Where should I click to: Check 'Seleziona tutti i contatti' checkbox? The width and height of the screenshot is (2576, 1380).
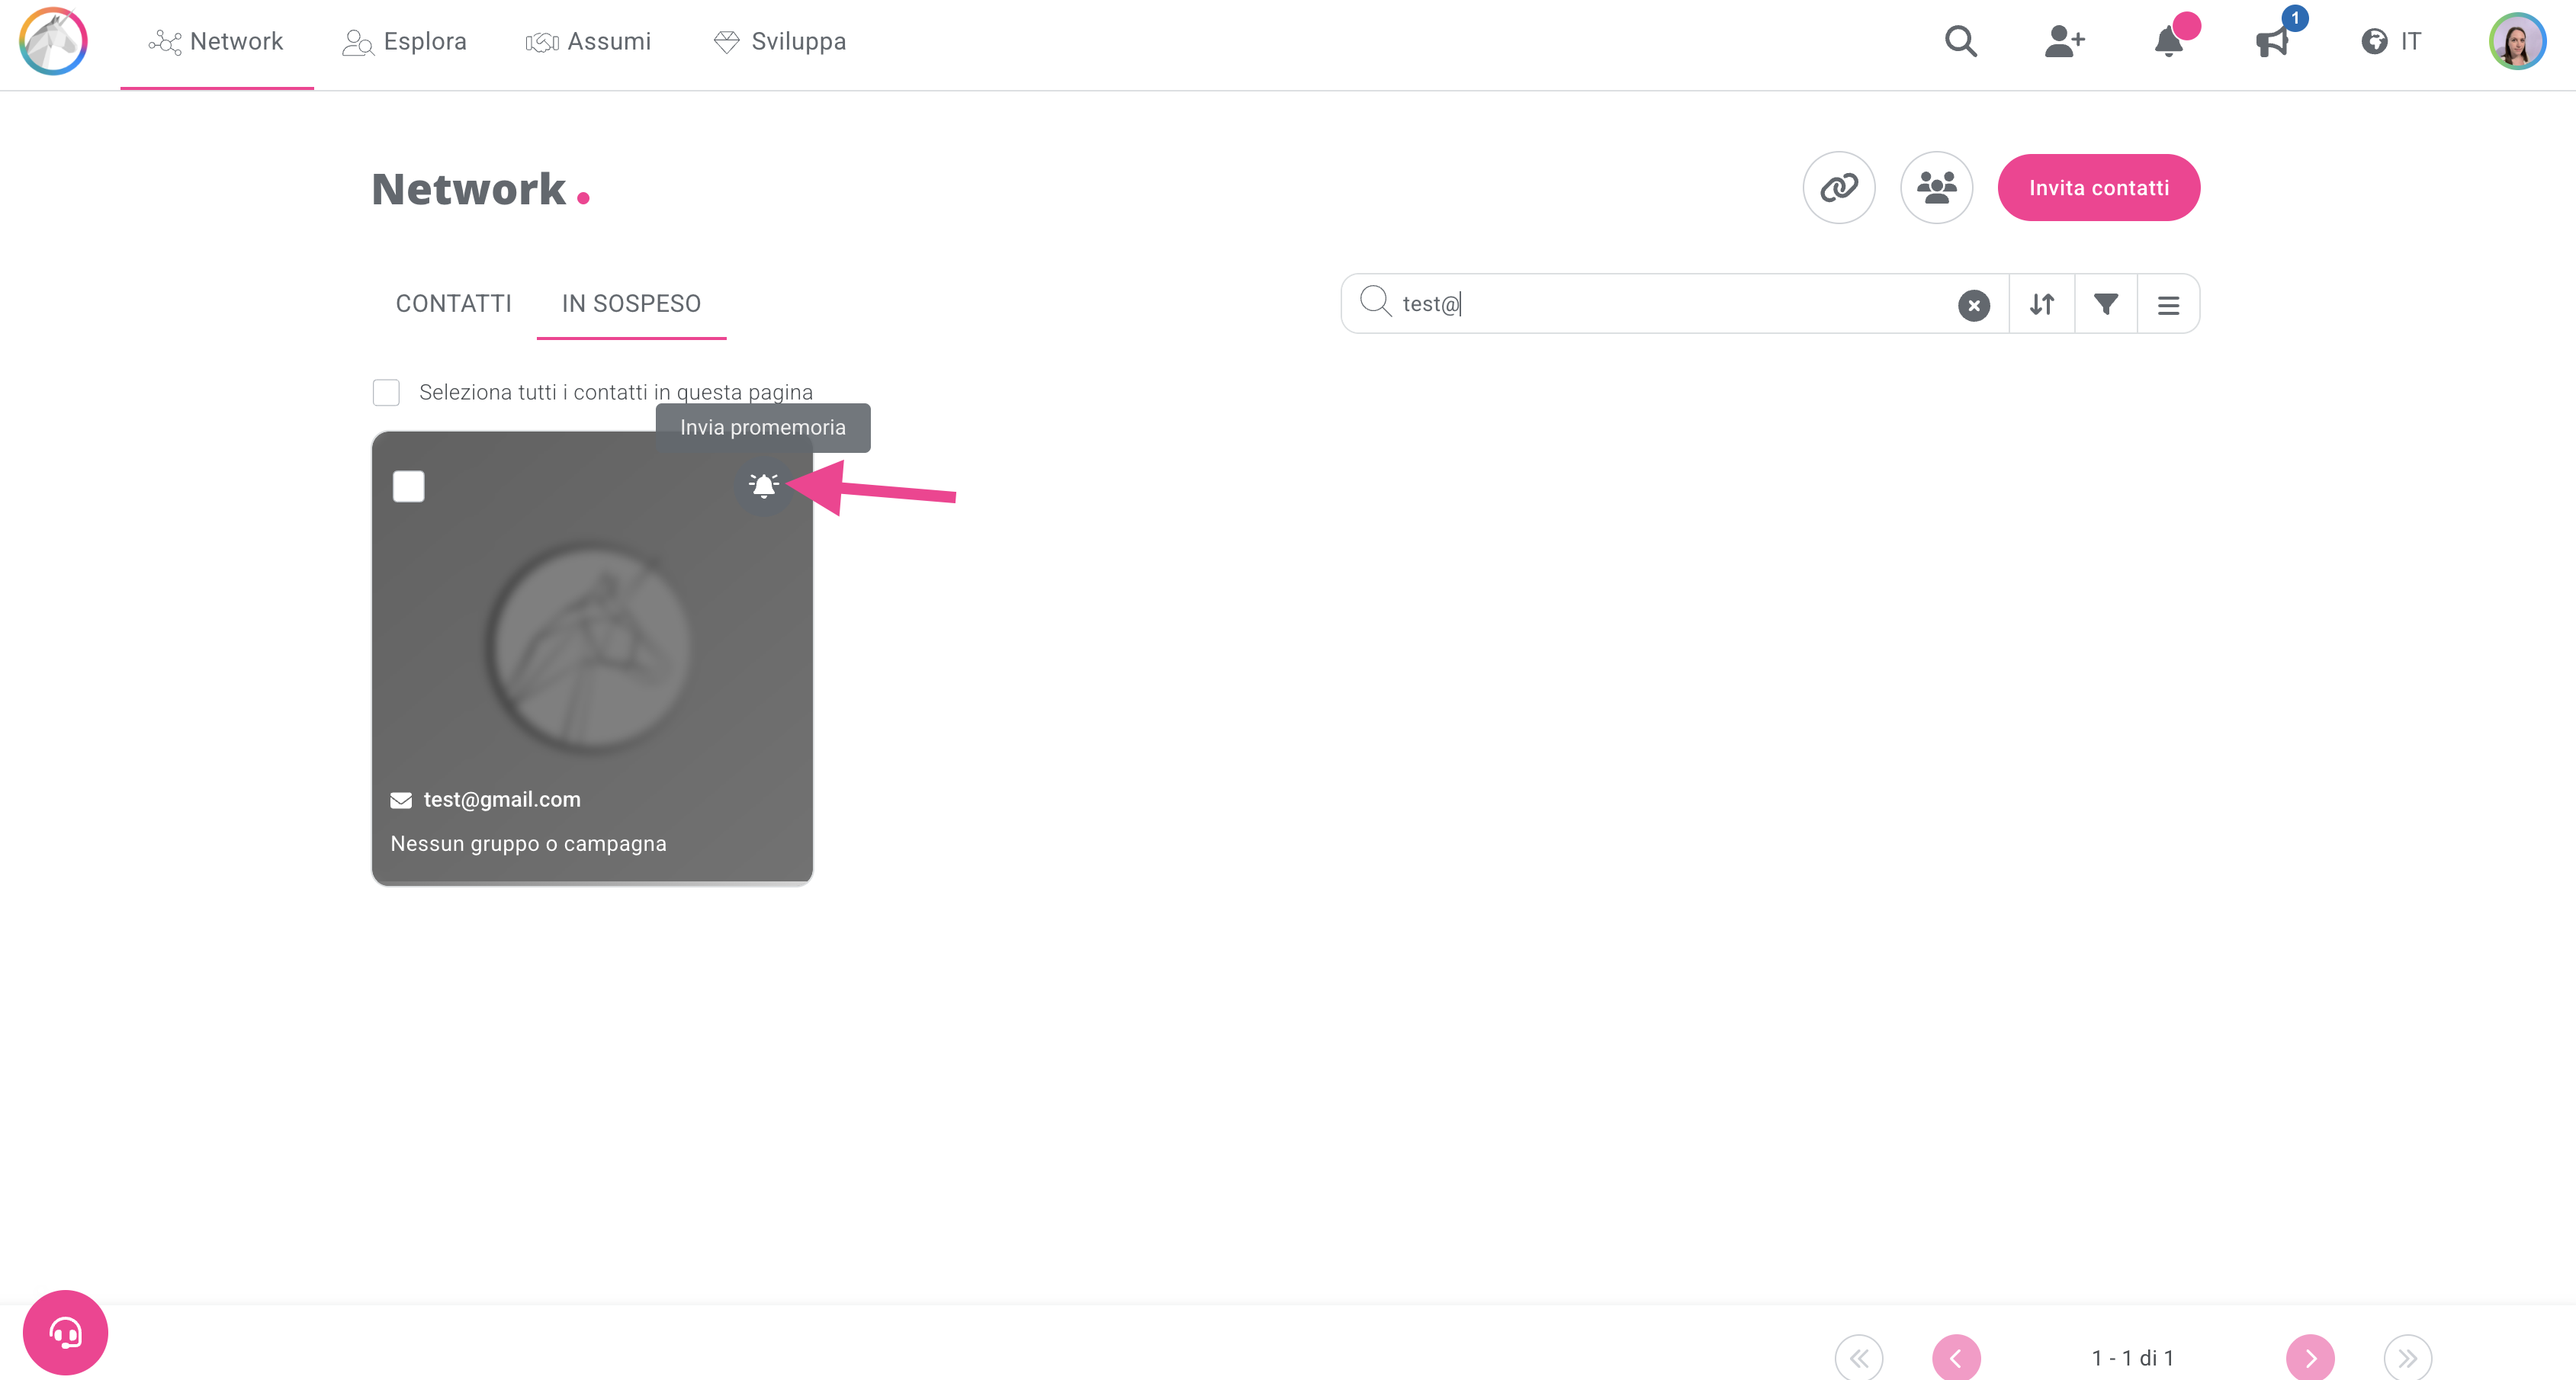point(386,392)
